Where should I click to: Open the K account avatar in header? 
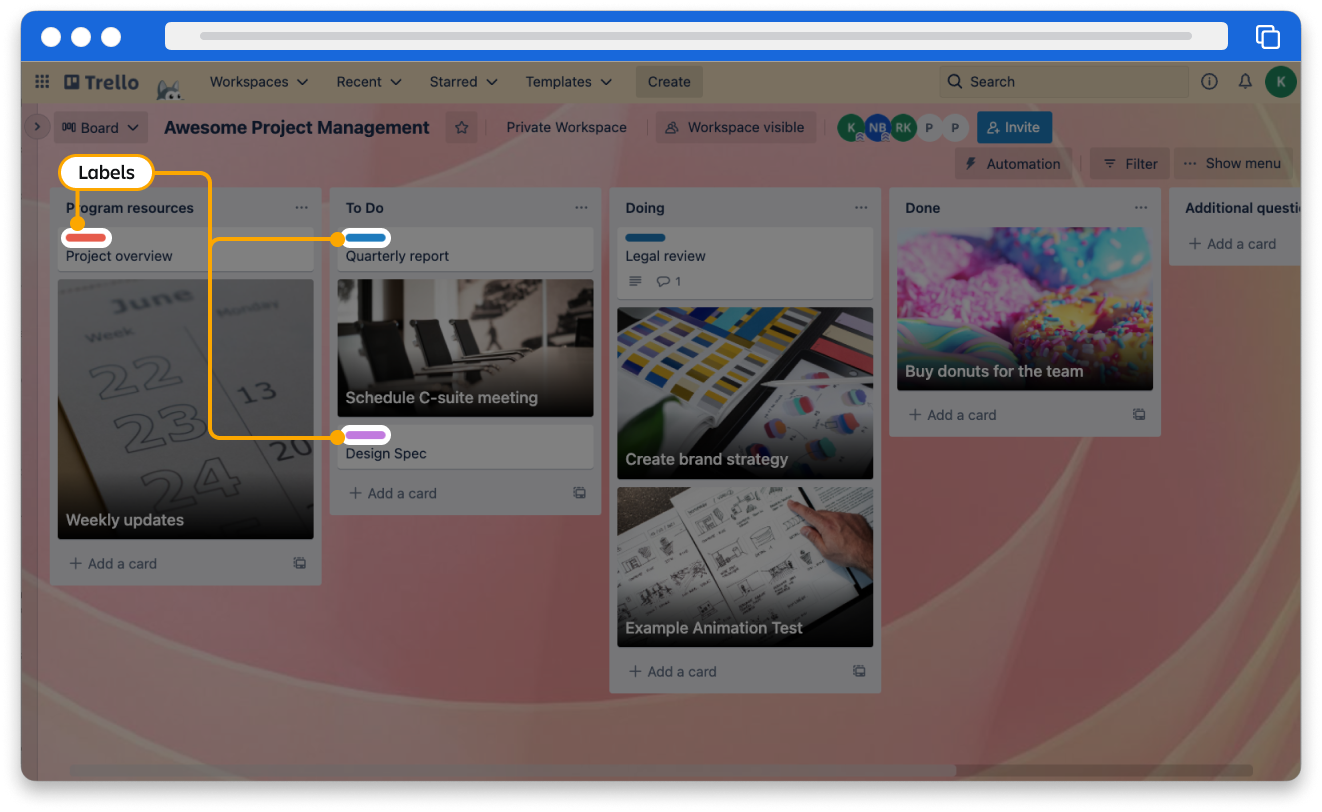[1281, 82]
